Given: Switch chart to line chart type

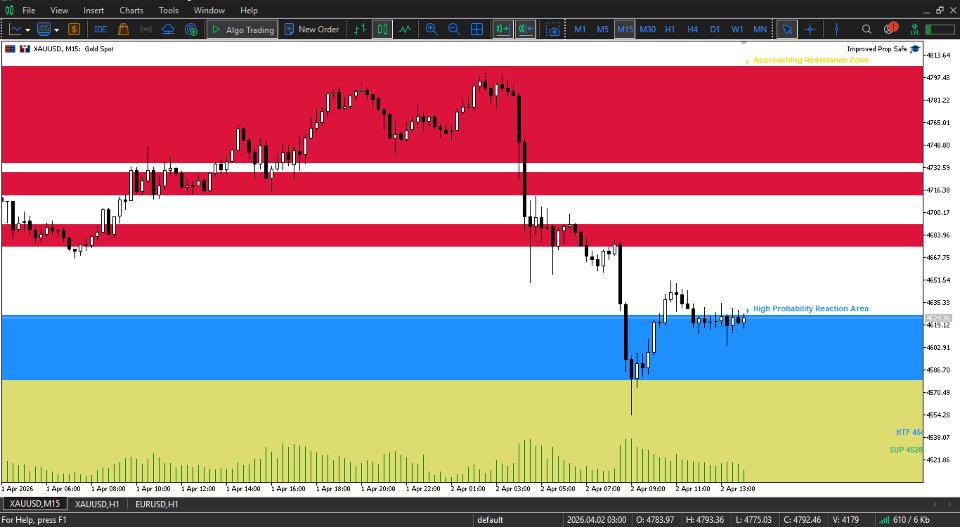Looking at the screenshot, I should click(x=405, y=29).
